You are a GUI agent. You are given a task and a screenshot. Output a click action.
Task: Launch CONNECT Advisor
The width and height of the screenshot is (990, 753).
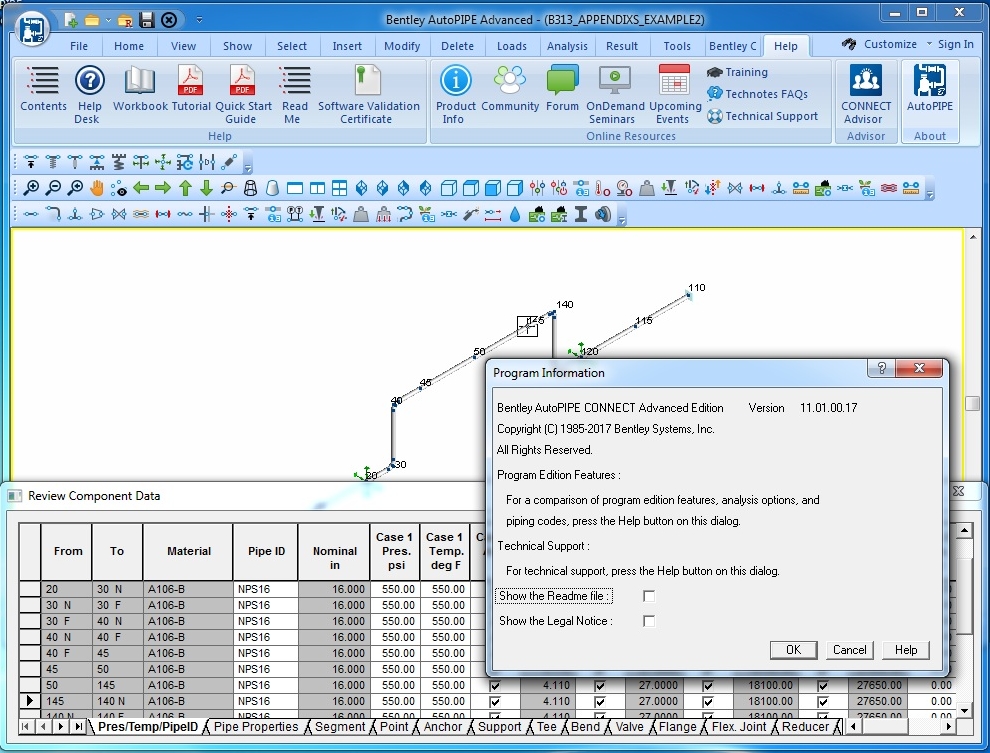click(866, 94)
